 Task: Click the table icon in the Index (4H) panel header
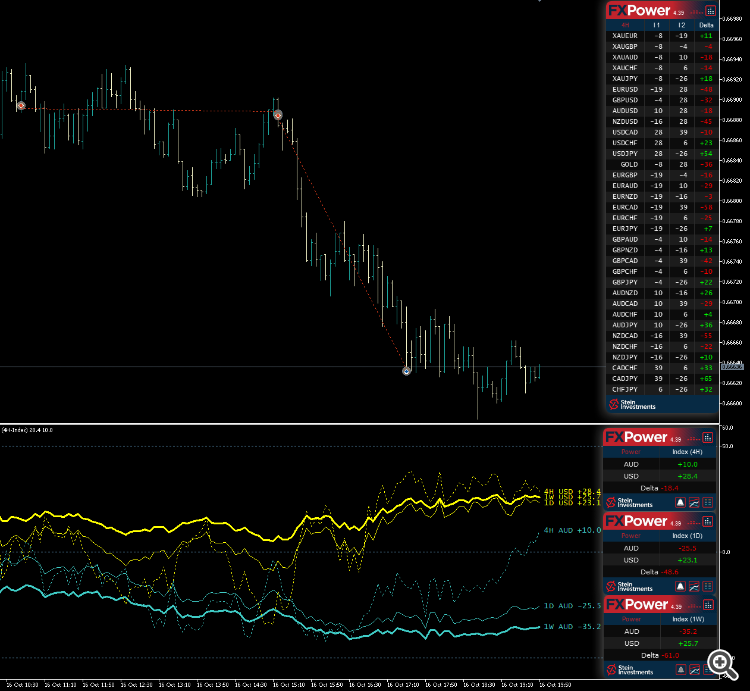[x=707, y=437]
